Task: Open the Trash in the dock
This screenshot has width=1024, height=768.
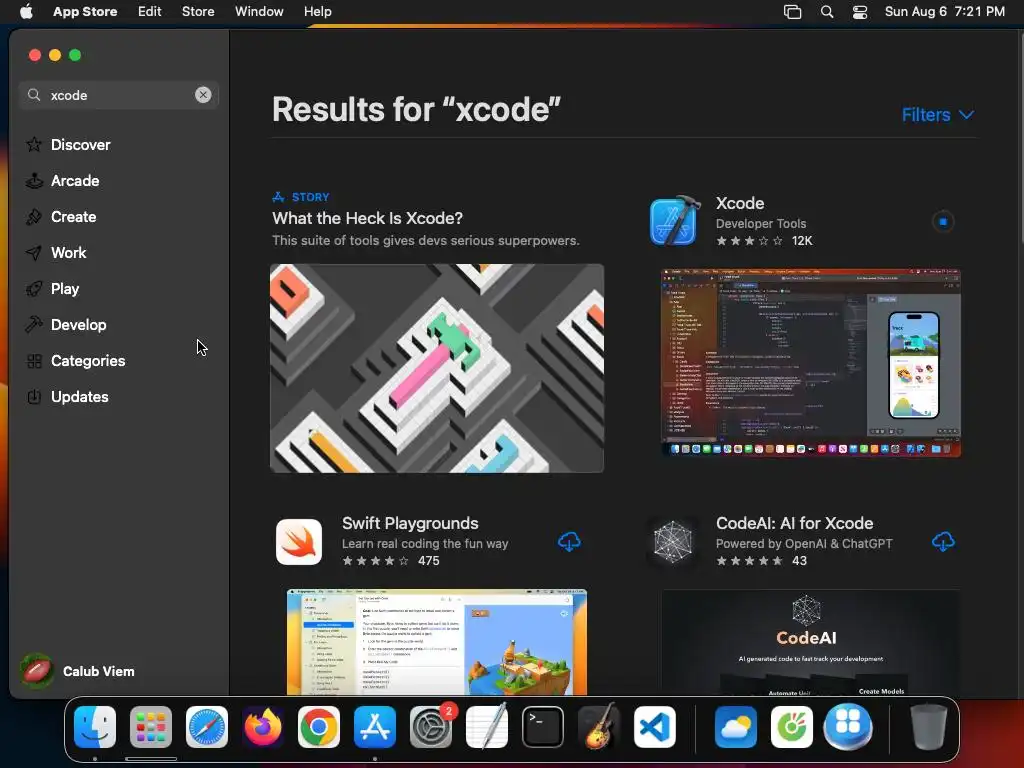Action: (x=929, y=727)
